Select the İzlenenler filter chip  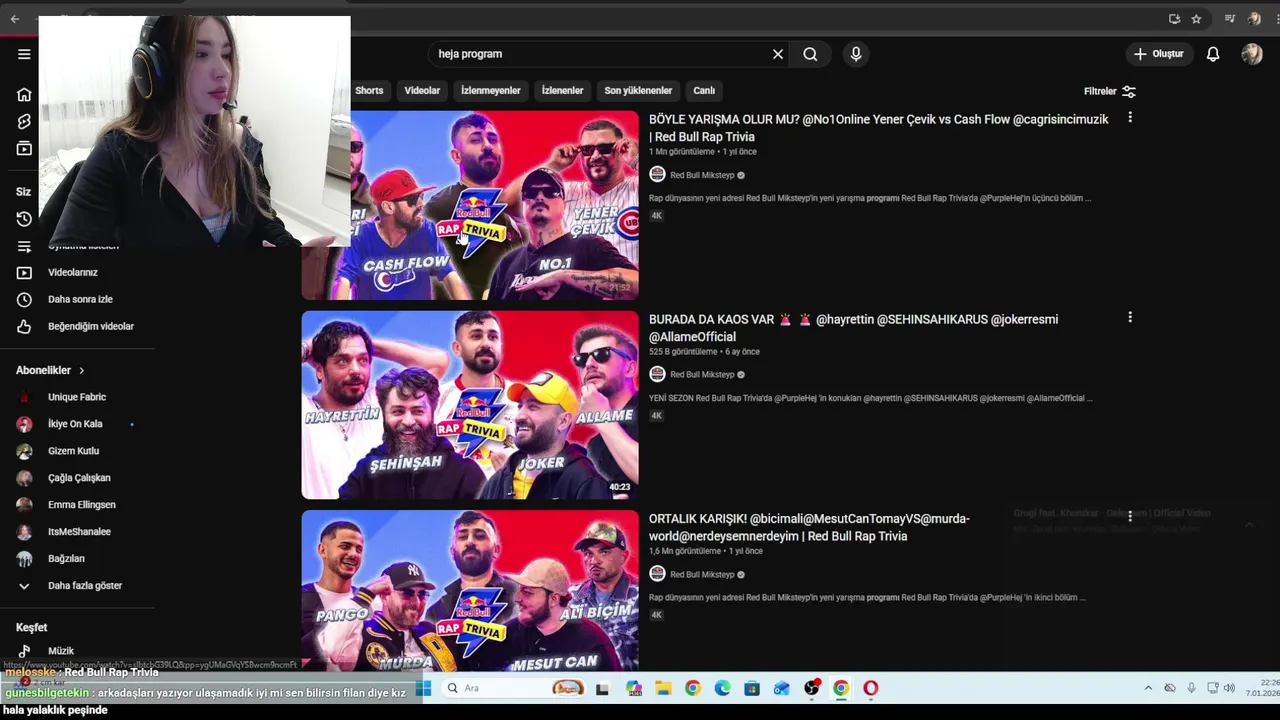[562, 90]
